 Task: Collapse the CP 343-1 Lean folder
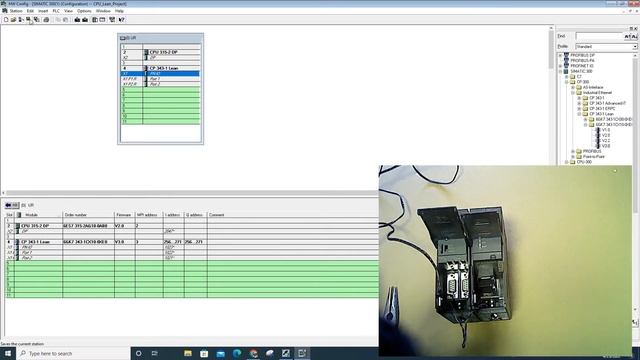[x=579, y=114]
